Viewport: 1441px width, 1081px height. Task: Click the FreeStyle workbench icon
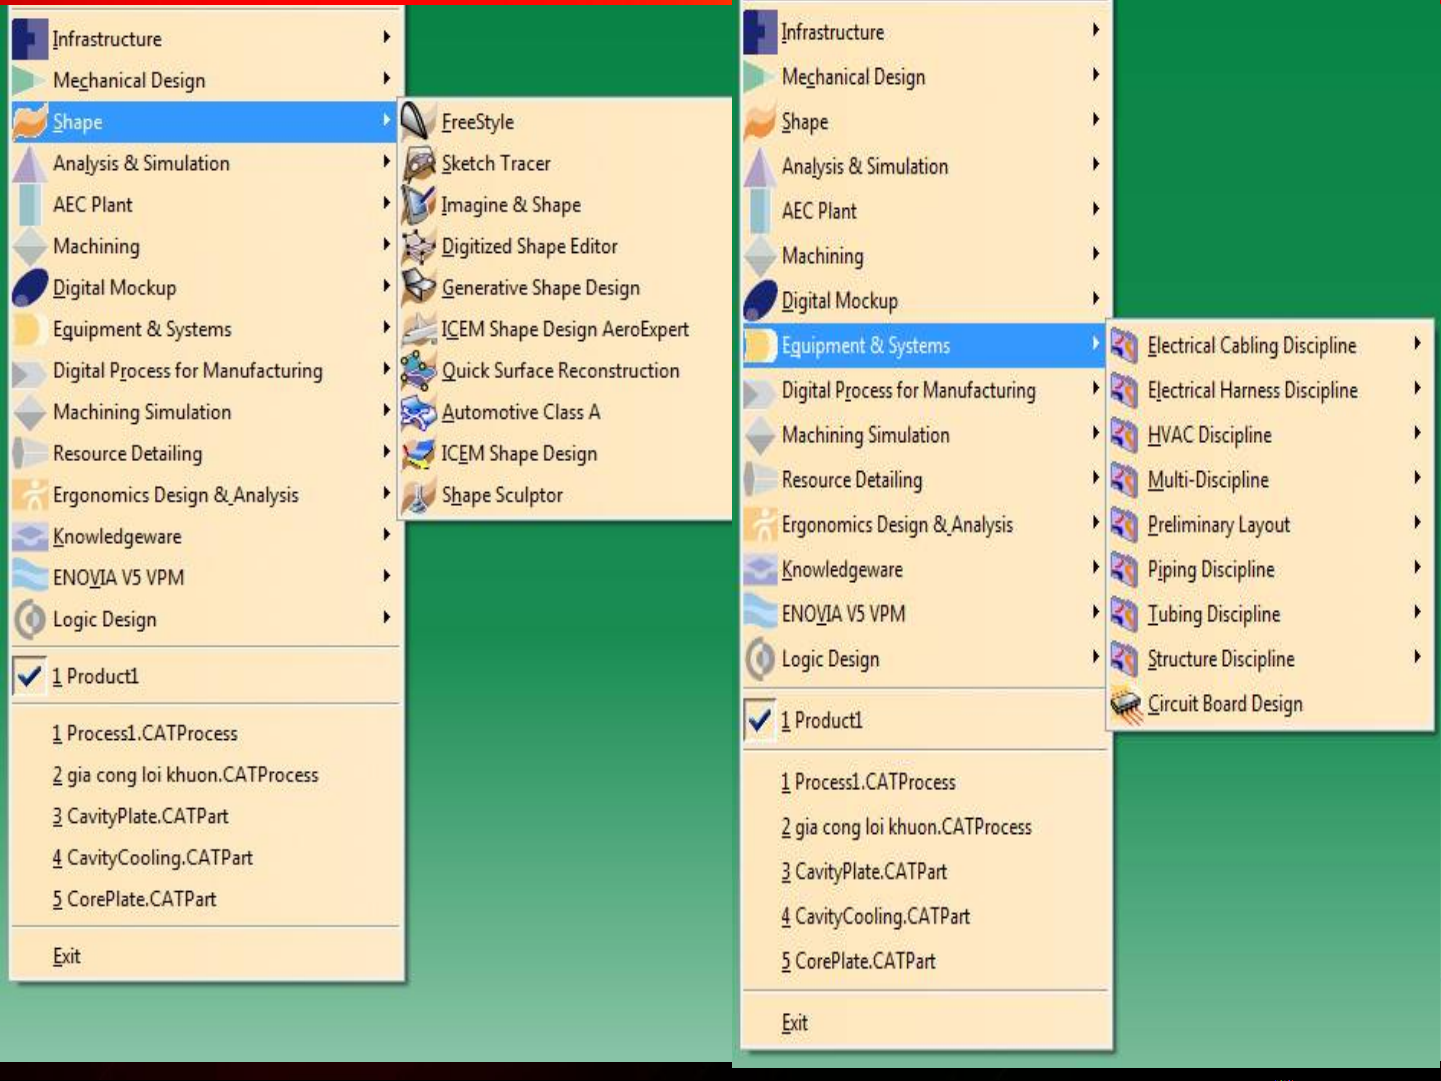click(418, 121)
